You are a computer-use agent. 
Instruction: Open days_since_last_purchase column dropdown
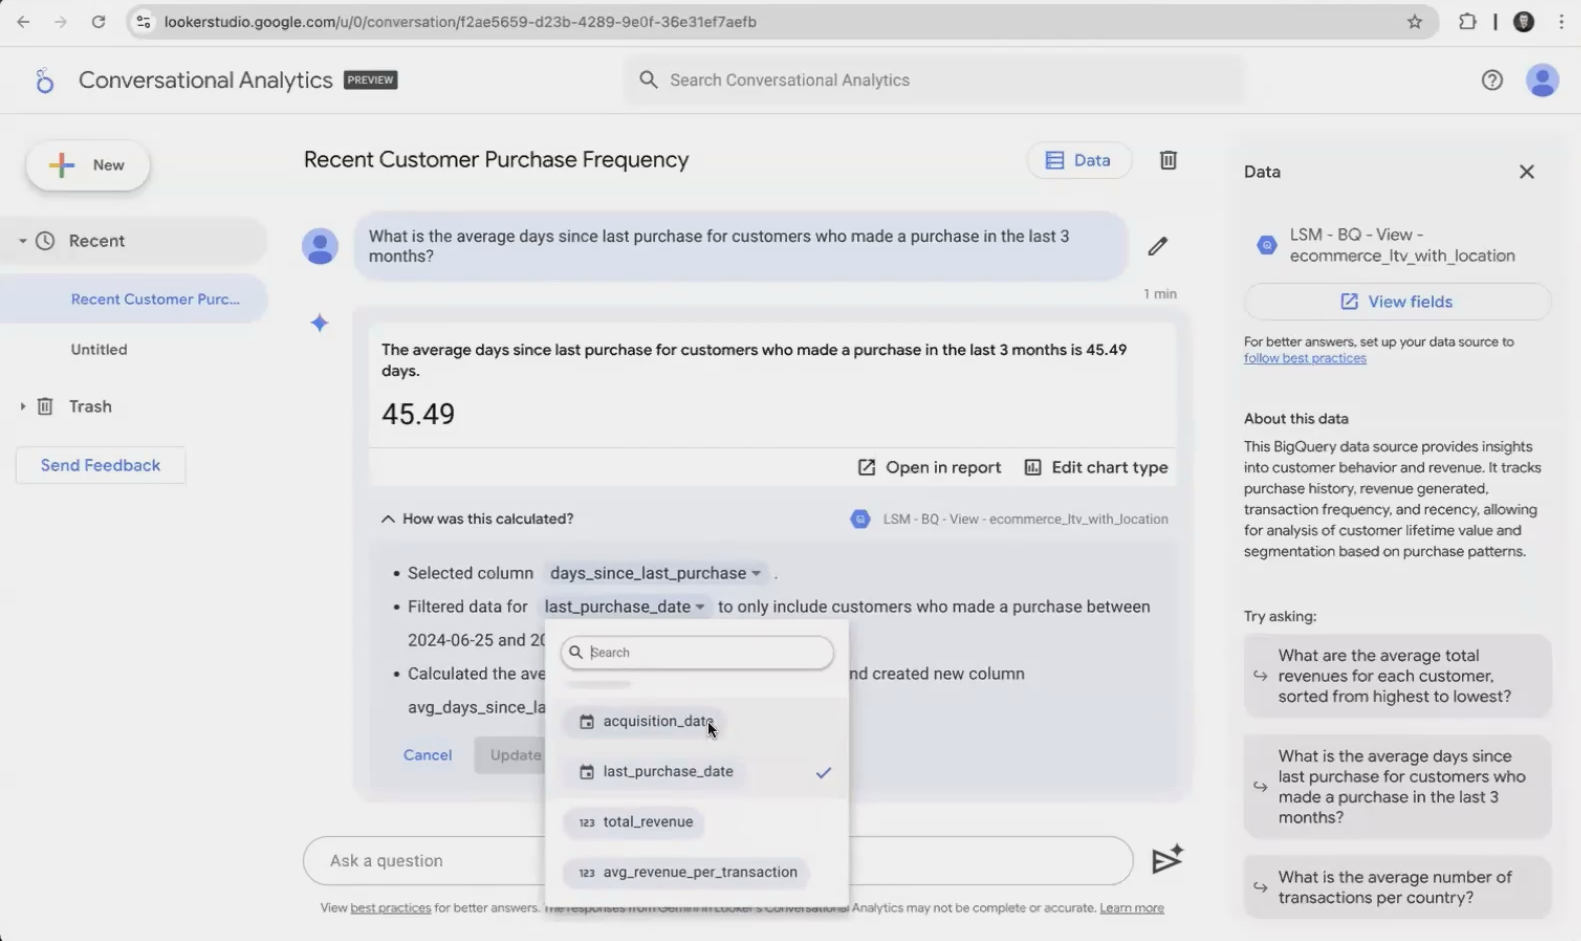(655, 573)
